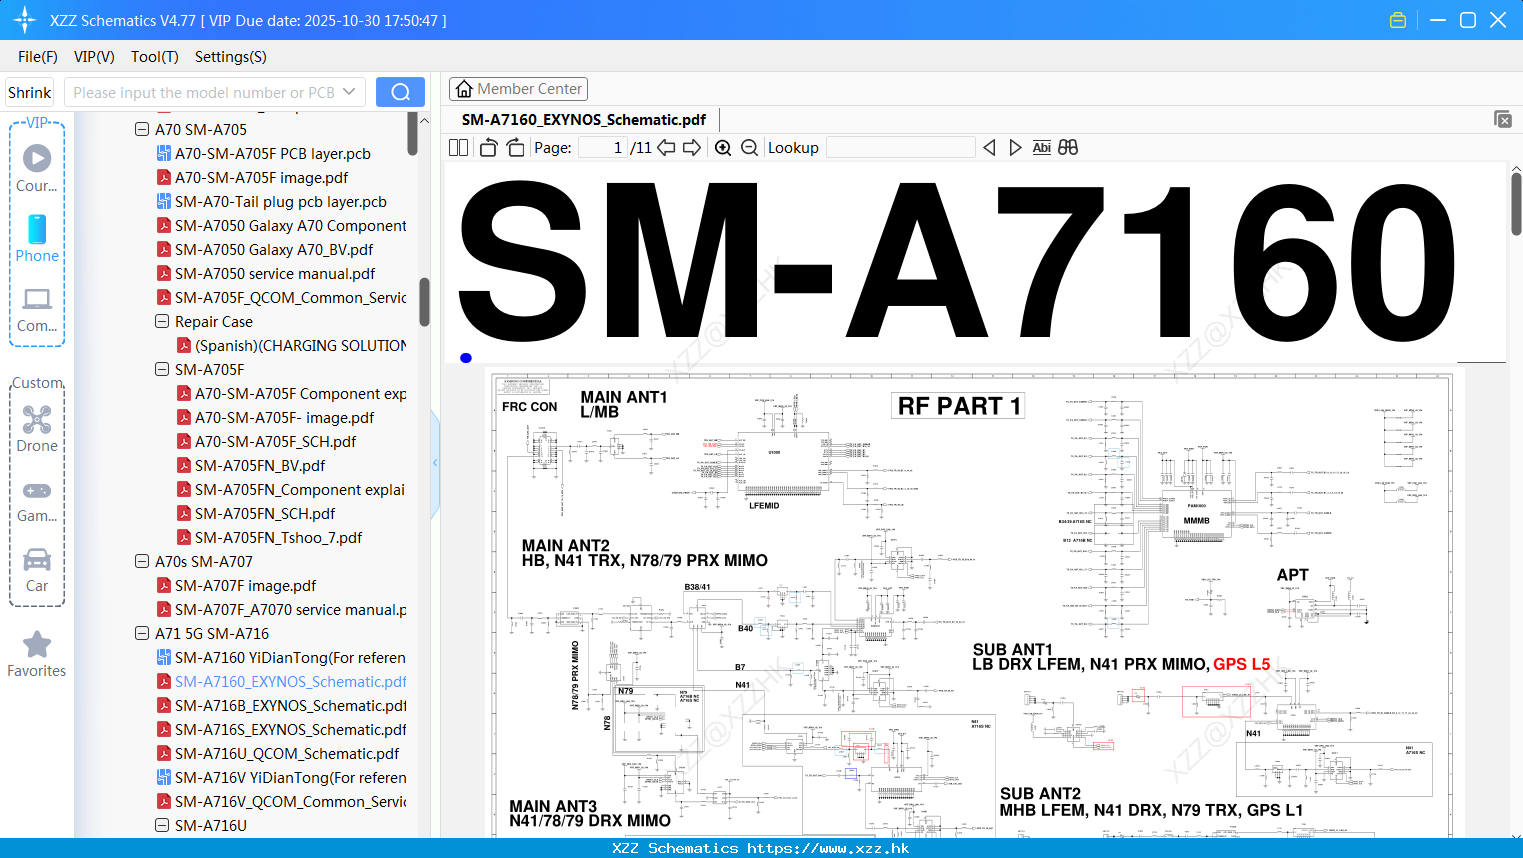Collapse the Repair Case folder
Screen dimensions: 1523x858
[x=162, y=322]
